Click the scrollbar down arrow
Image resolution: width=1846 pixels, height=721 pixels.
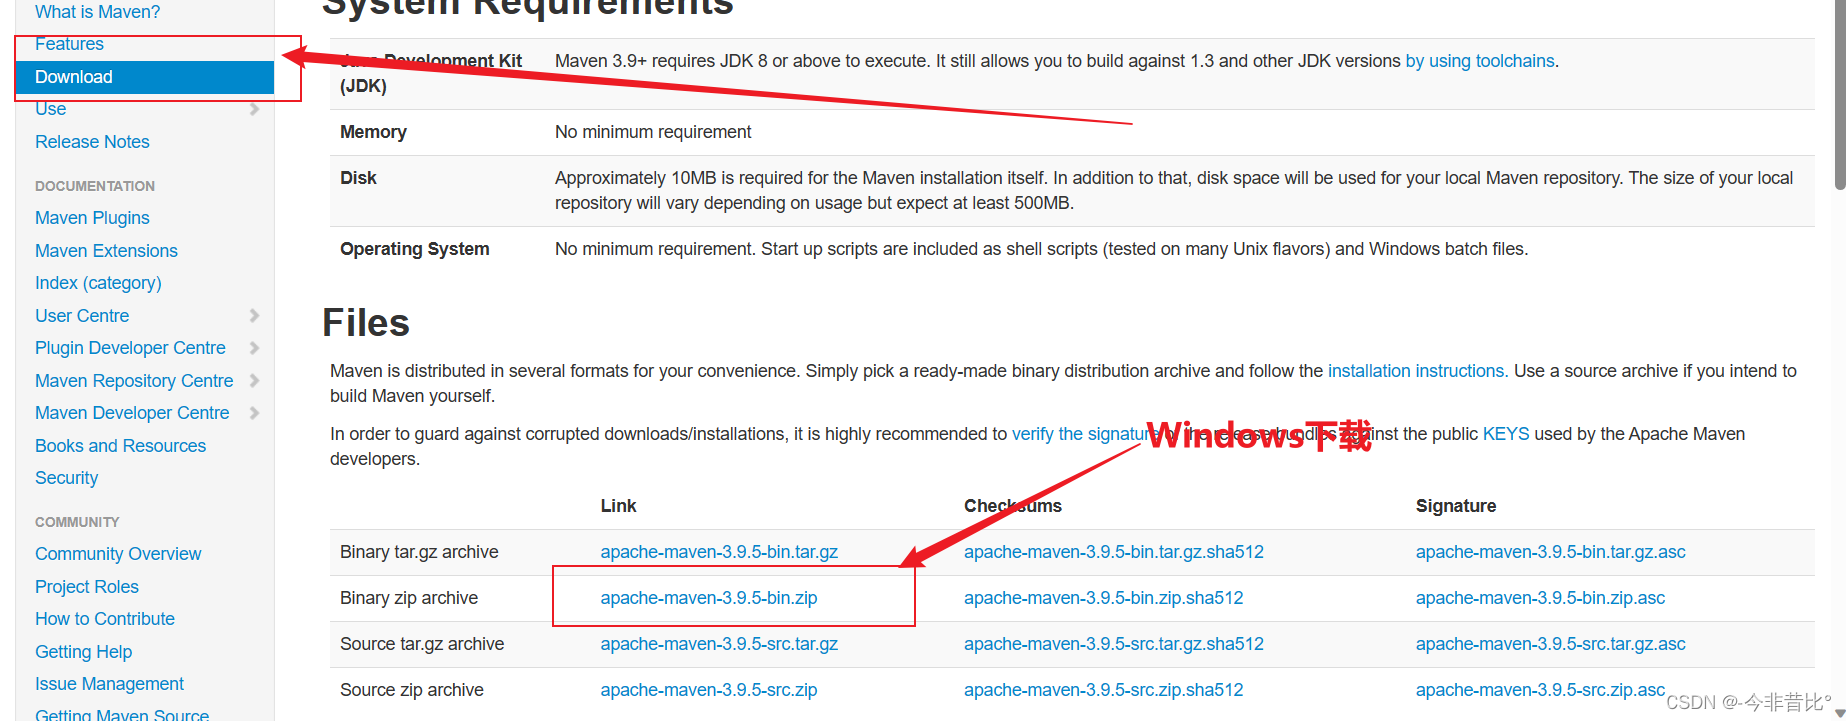[1839, 713]
